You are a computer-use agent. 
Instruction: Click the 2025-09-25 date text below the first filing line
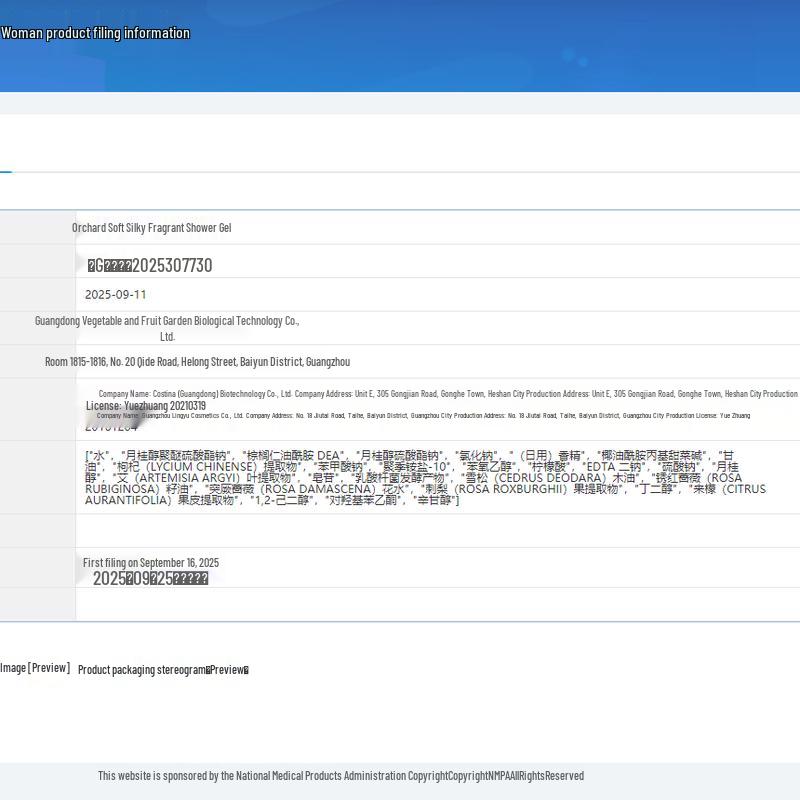(150, 579)
